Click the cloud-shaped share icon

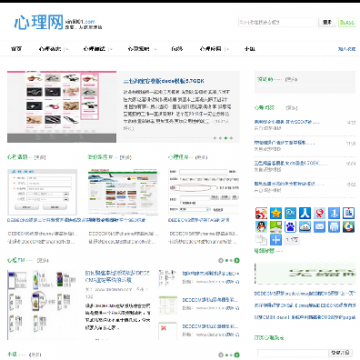click(305, 227)
